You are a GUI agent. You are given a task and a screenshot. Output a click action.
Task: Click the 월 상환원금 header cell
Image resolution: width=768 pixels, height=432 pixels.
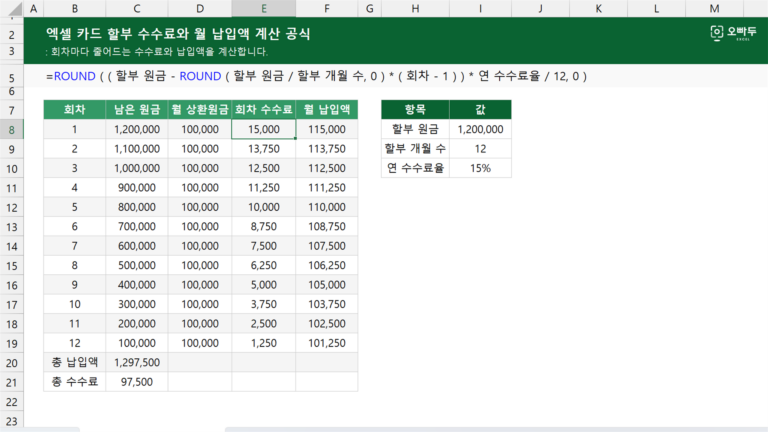point(200,110)
